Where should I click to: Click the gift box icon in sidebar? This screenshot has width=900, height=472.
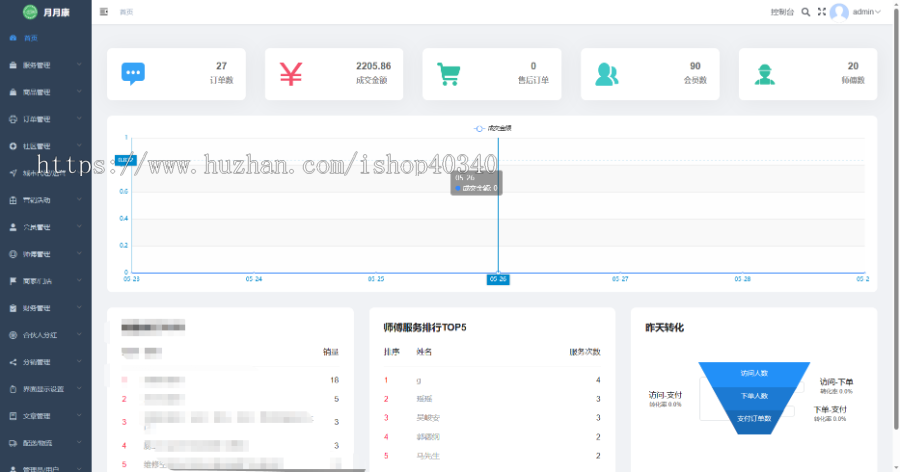pyautogui.click(x=13, y=200)
